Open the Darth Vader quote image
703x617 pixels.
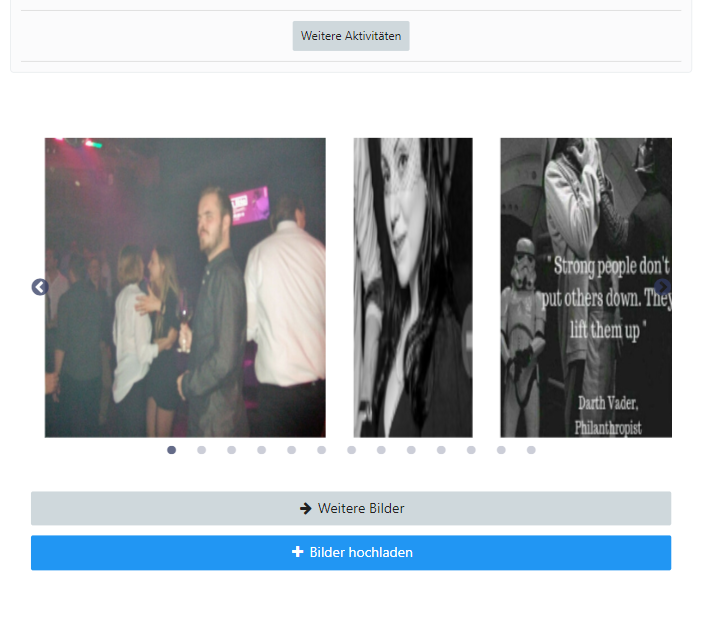click(586, 287)
